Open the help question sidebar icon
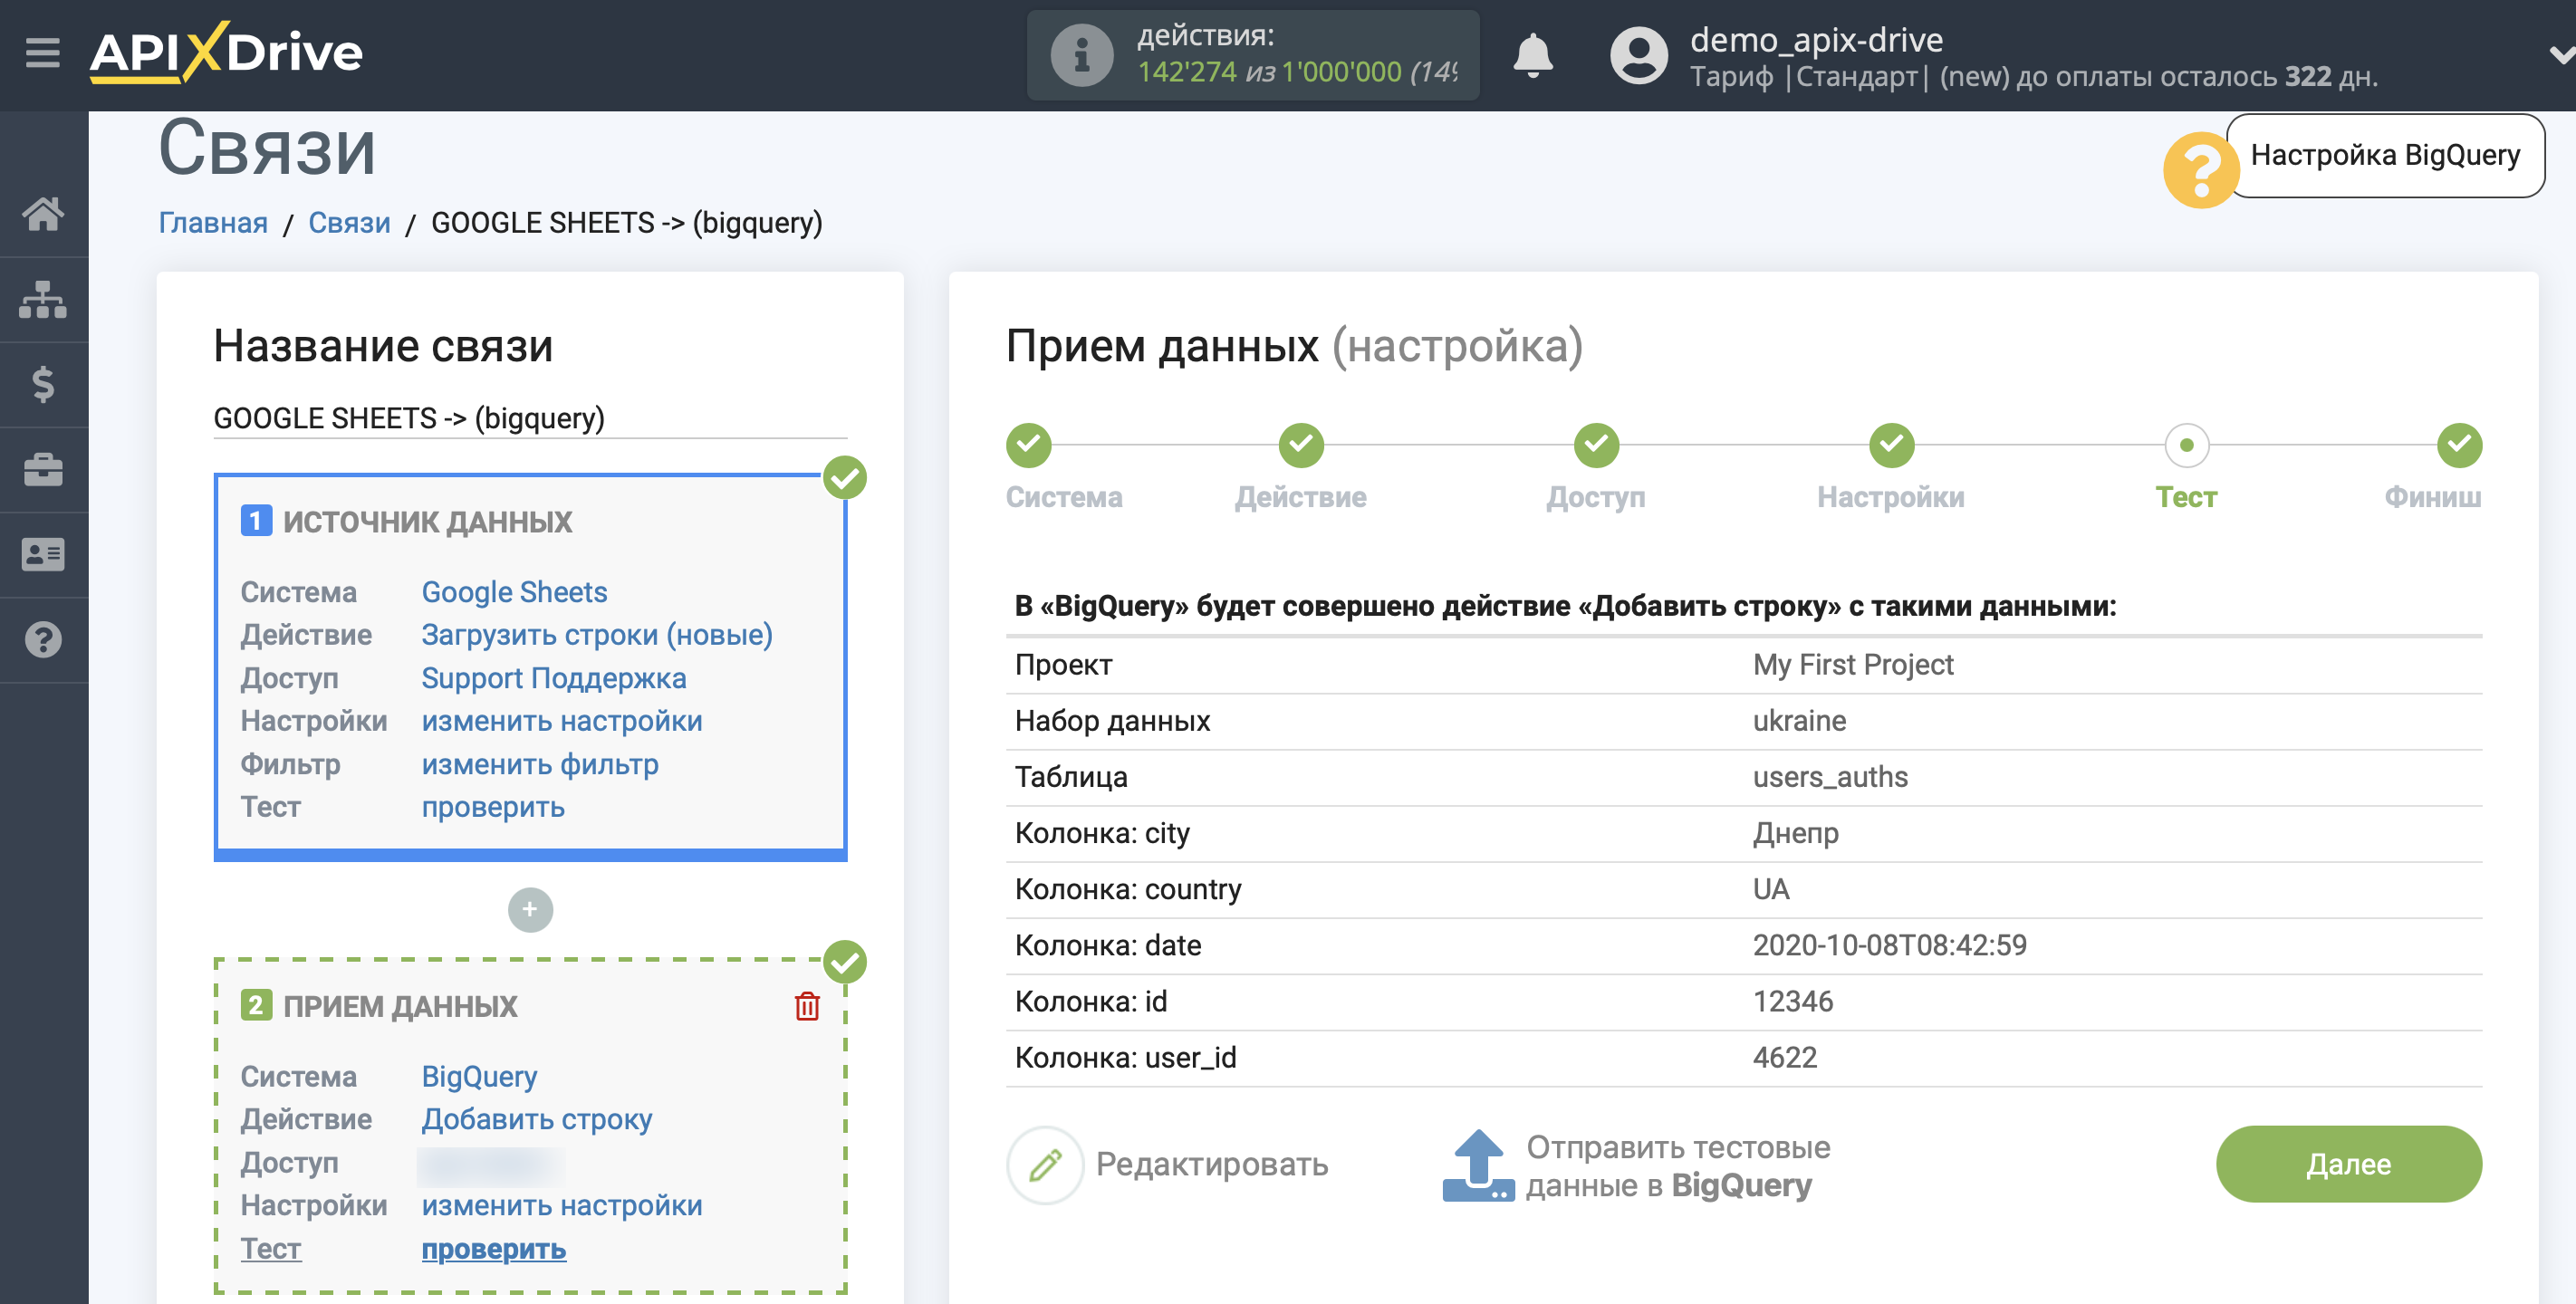The width and height of the screenshot is (2576, 1304). [x=43, y=640]
